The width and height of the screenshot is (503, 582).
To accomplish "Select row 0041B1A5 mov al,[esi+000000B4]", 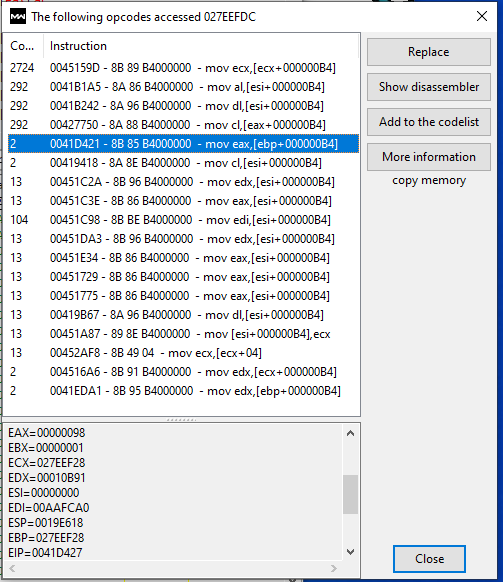I will pos(183,87).
